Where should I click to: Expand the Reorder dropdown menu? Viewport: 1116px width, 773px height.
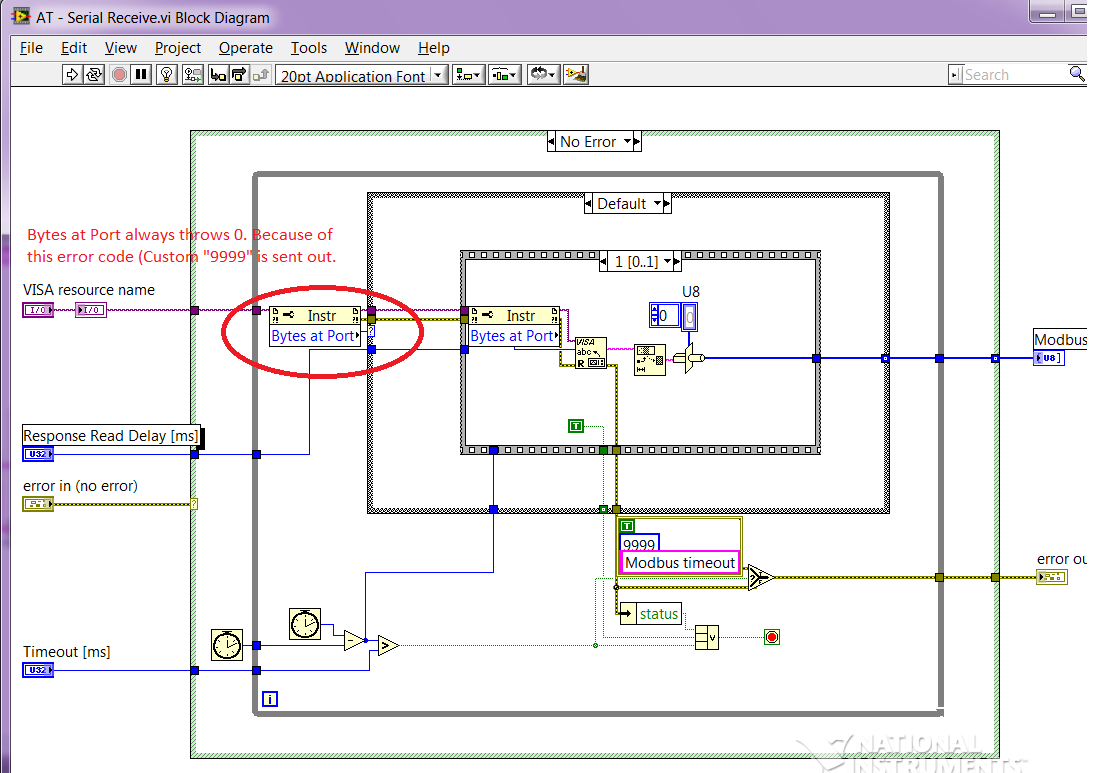pos(542,75)
